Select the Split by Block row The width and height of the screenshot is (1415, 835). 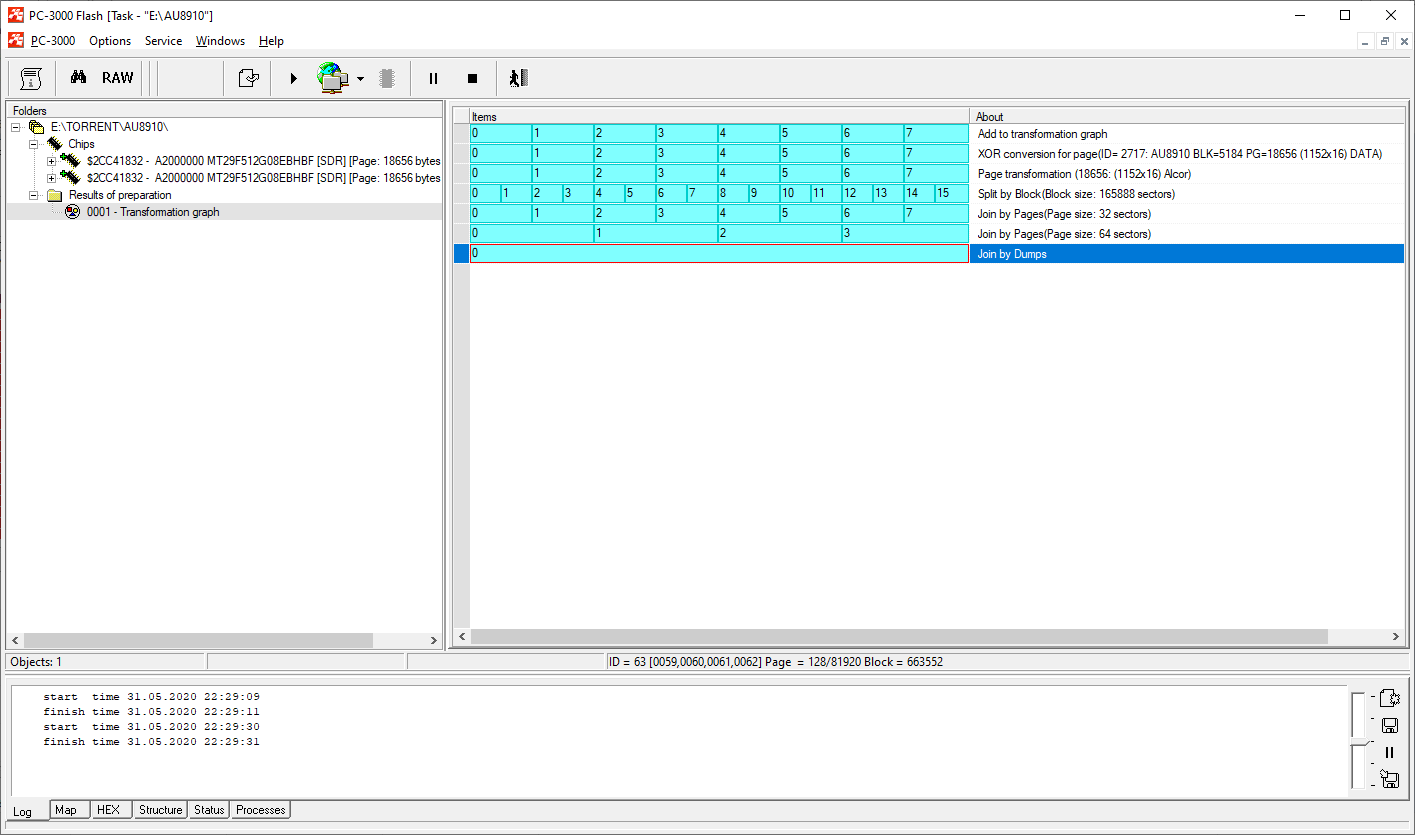[1075, 194]
